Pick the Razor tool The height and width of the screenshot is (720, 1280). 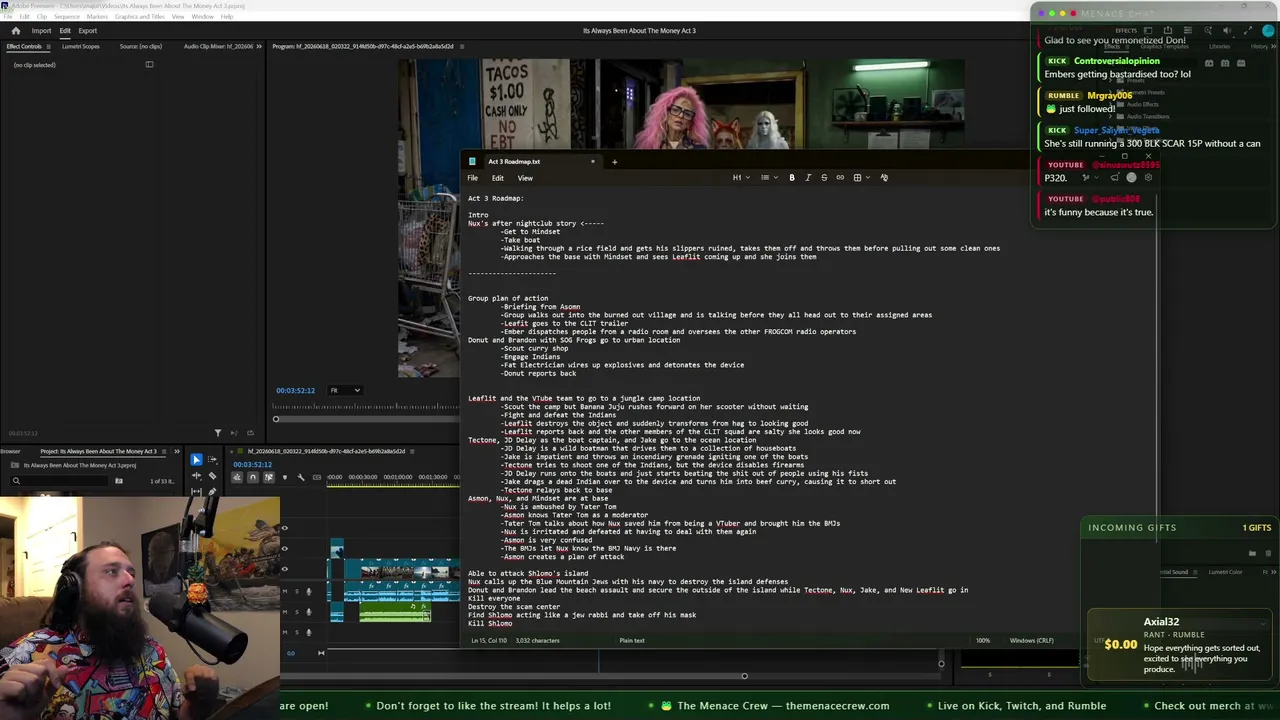(212, 475)
